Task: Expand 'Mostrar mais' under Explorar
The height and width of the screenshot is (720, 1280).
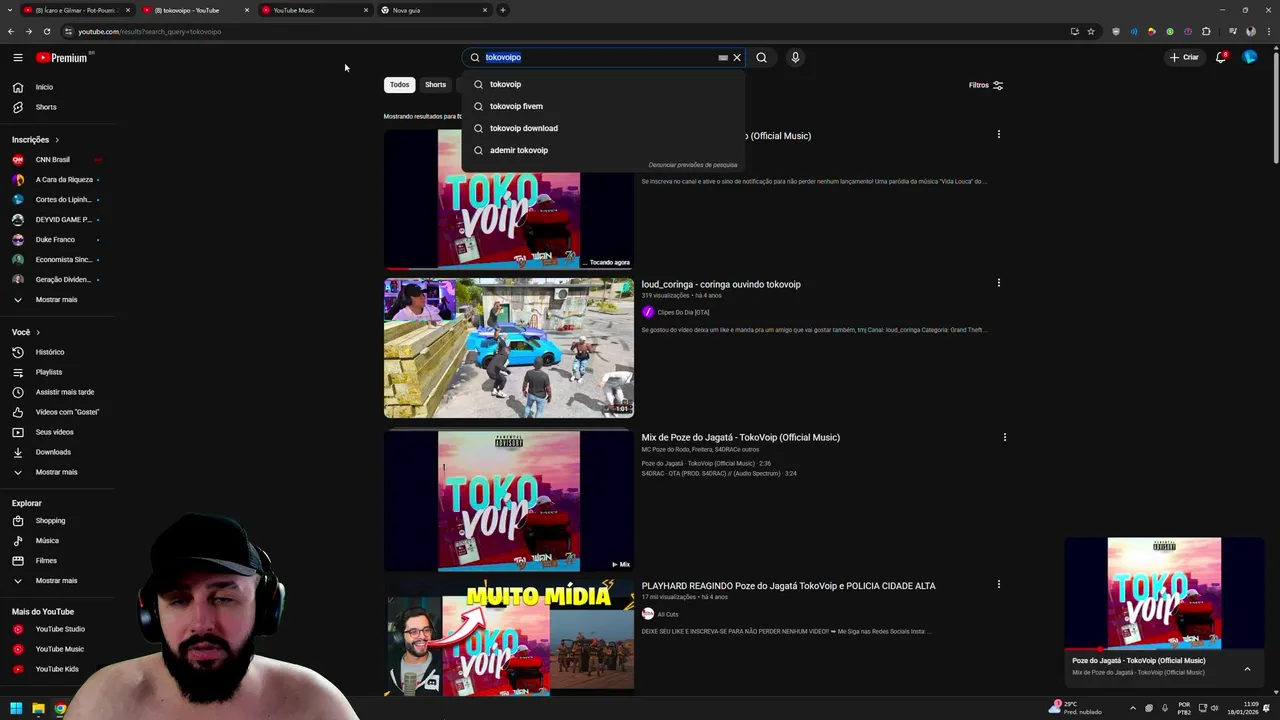Action: (x=57, y=581)
